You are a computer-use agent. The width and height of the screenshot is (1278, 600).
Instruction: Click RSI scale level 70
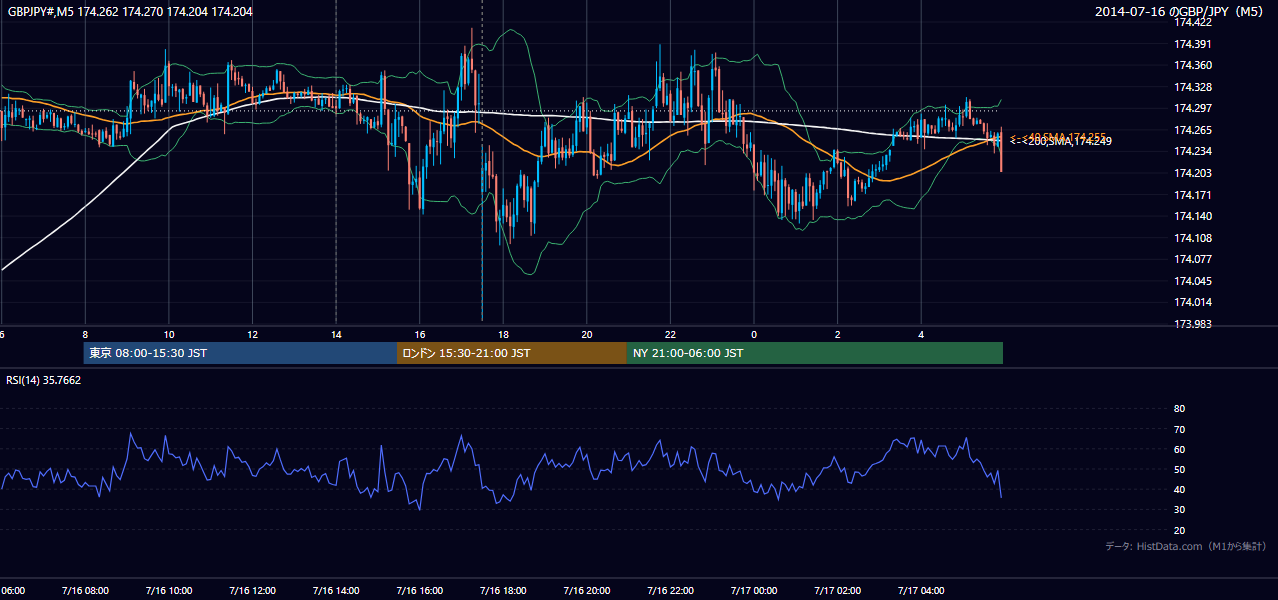click(1179, 429)
